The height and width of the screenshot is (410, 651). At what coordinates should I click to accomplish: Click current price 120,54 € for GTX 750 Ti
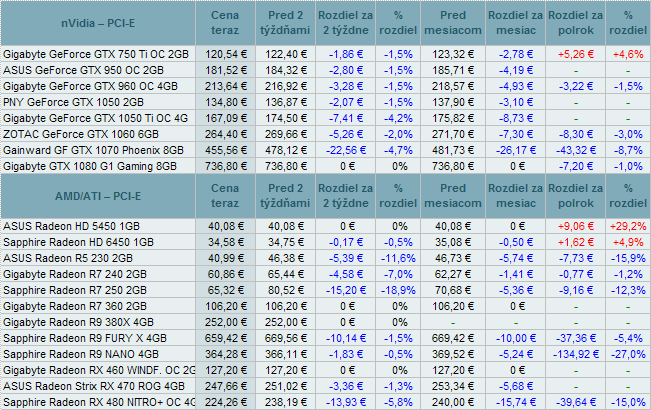point(225,54)
